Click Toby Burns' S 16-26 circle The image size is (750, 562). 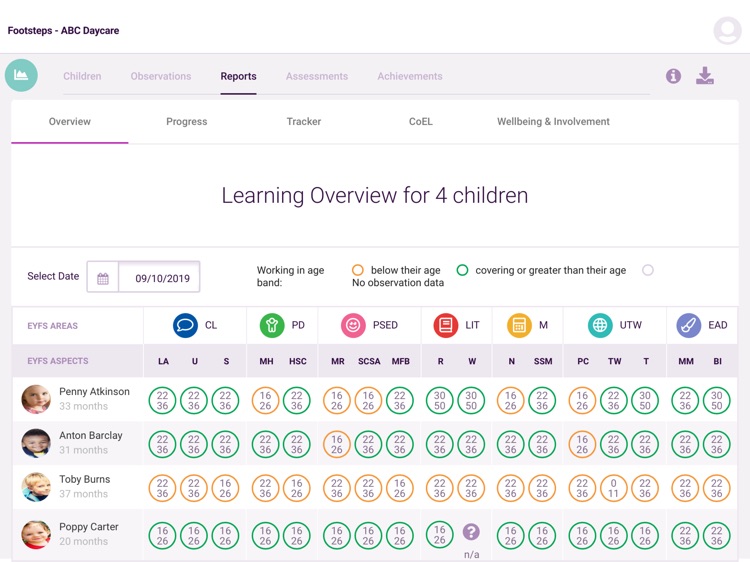pos(225,488)
